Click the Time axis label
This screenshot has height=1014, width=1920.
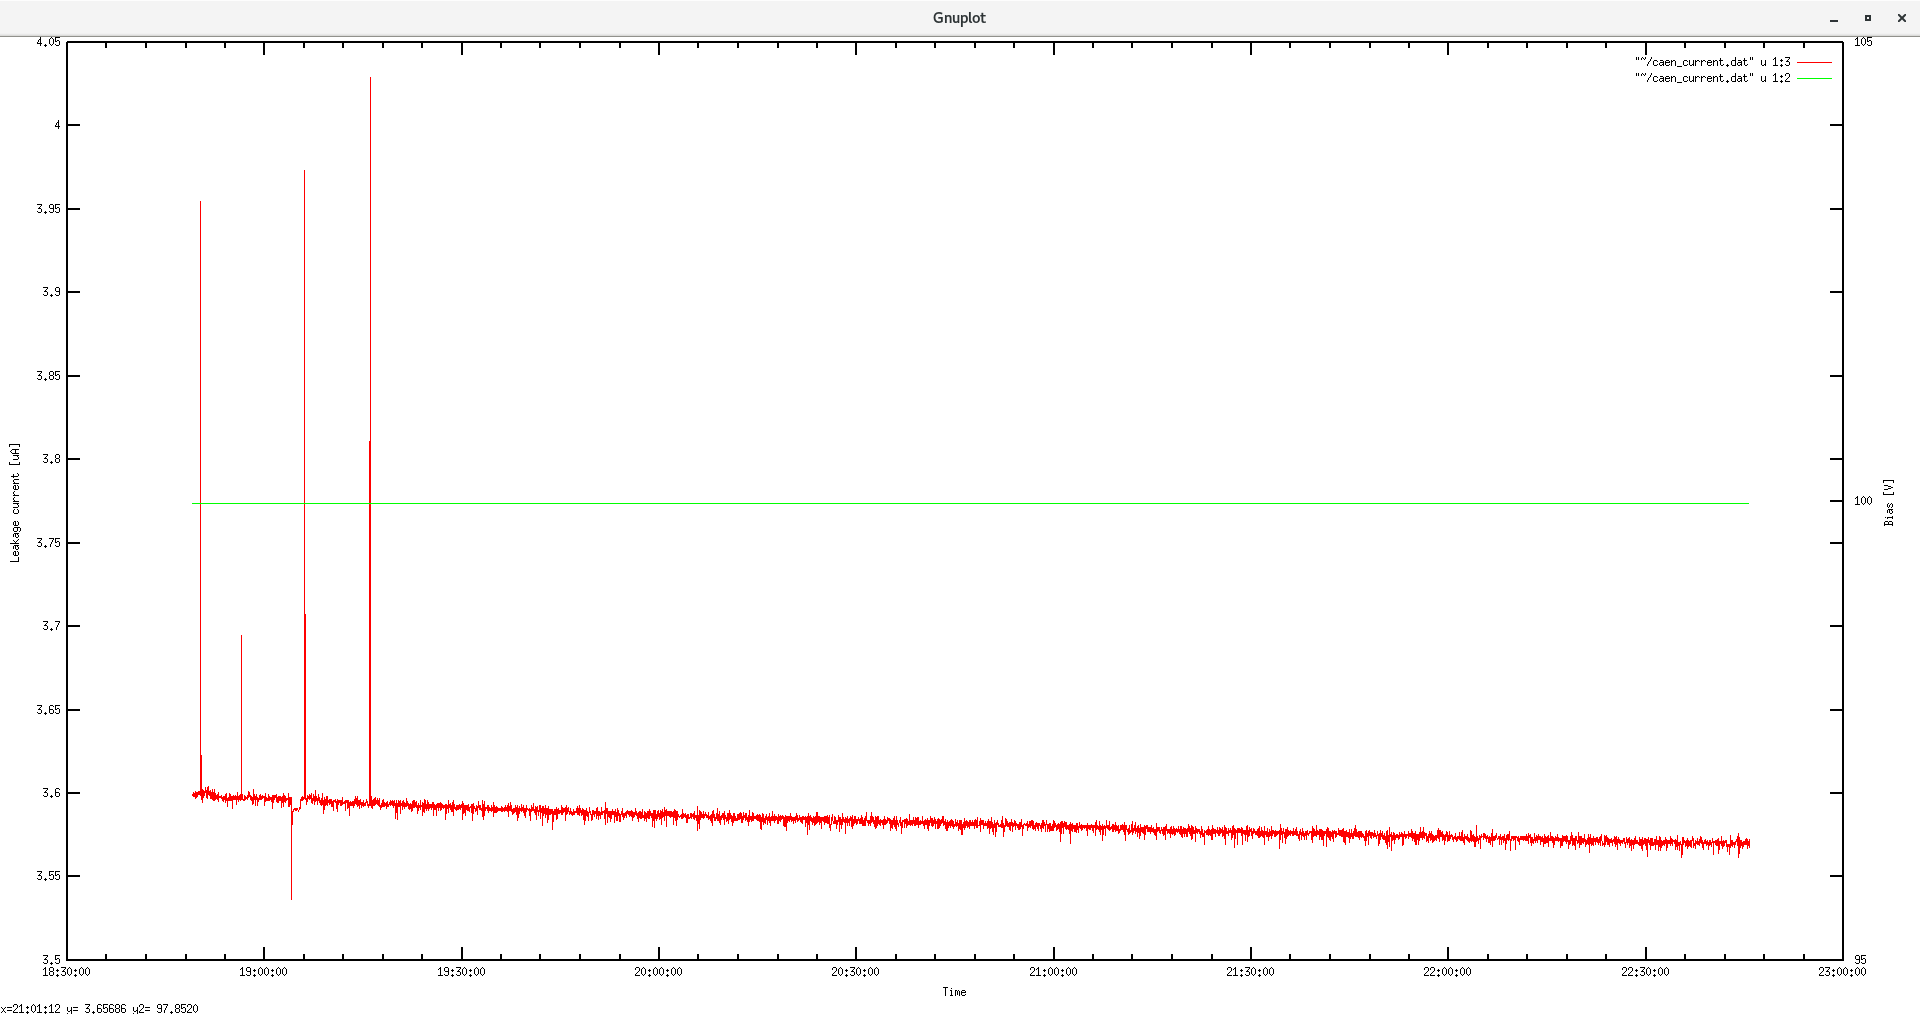coord(954,992)
